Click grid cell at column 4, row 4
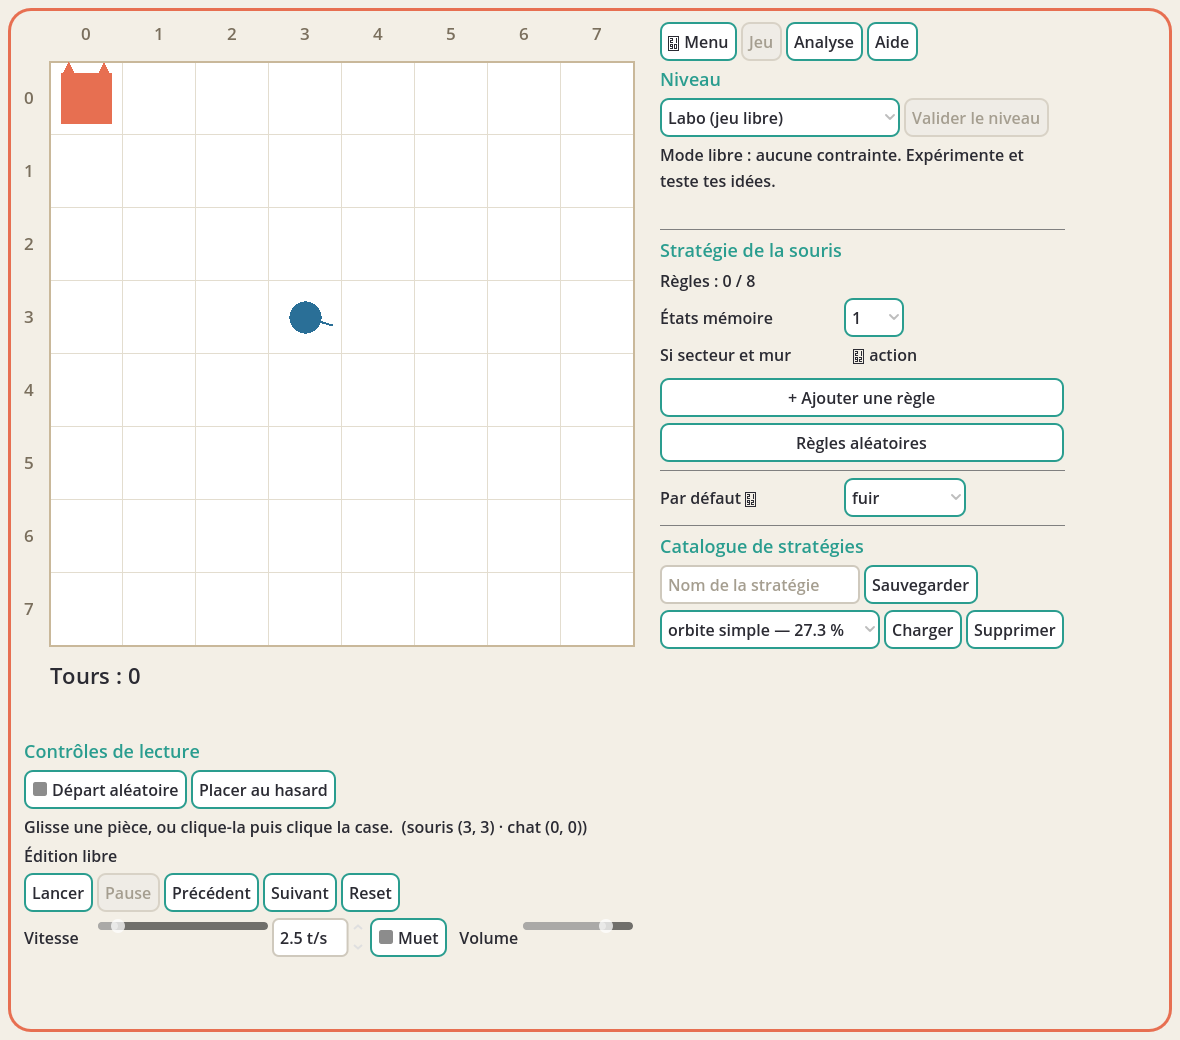Image resolution: width=1180 pixels, height=1040 pixels. [x=378, y=390]
